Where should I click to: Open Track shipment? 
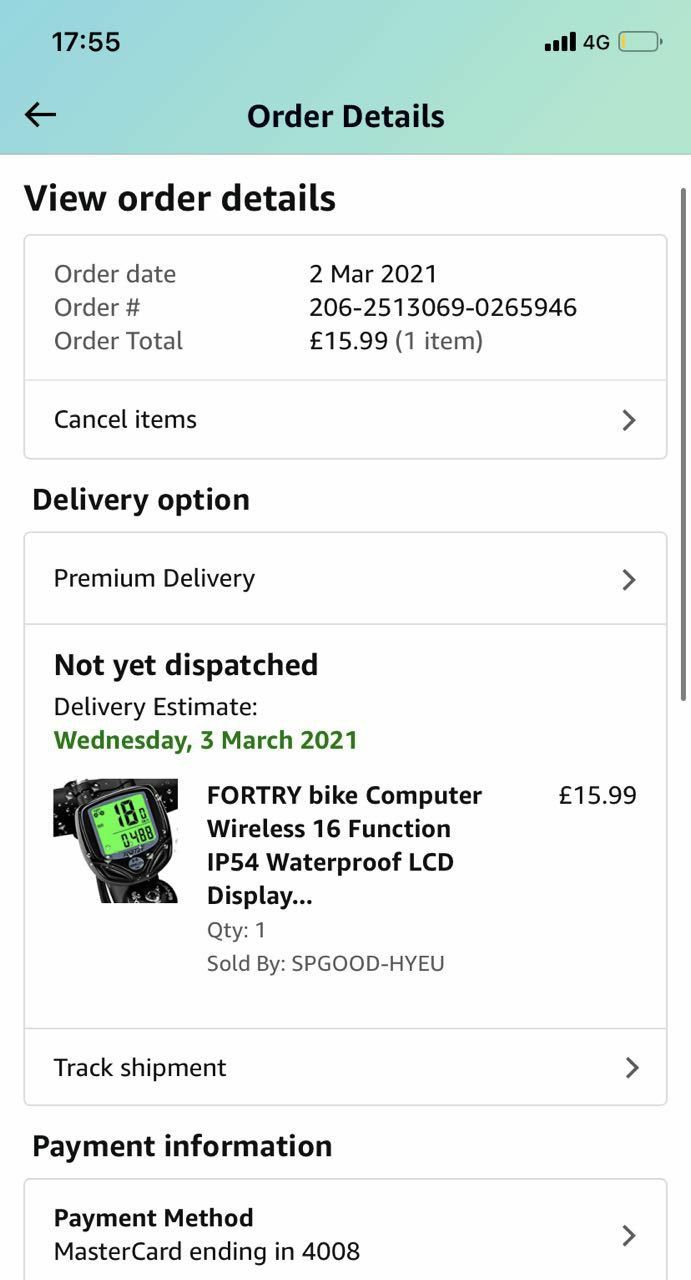(345, 1068)
